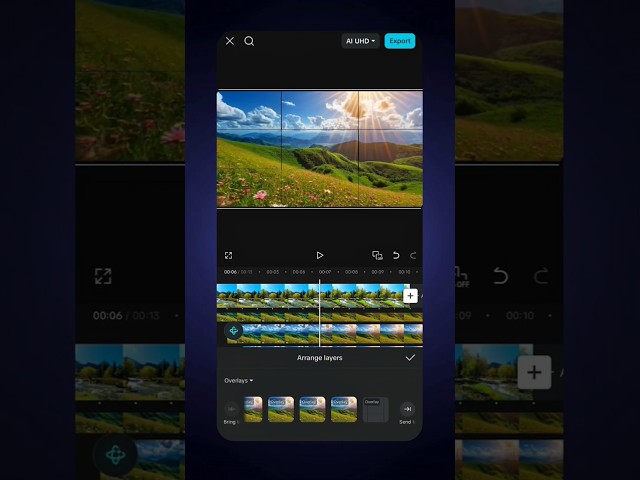Tap the compare icon left of undo

click(377, 255)
